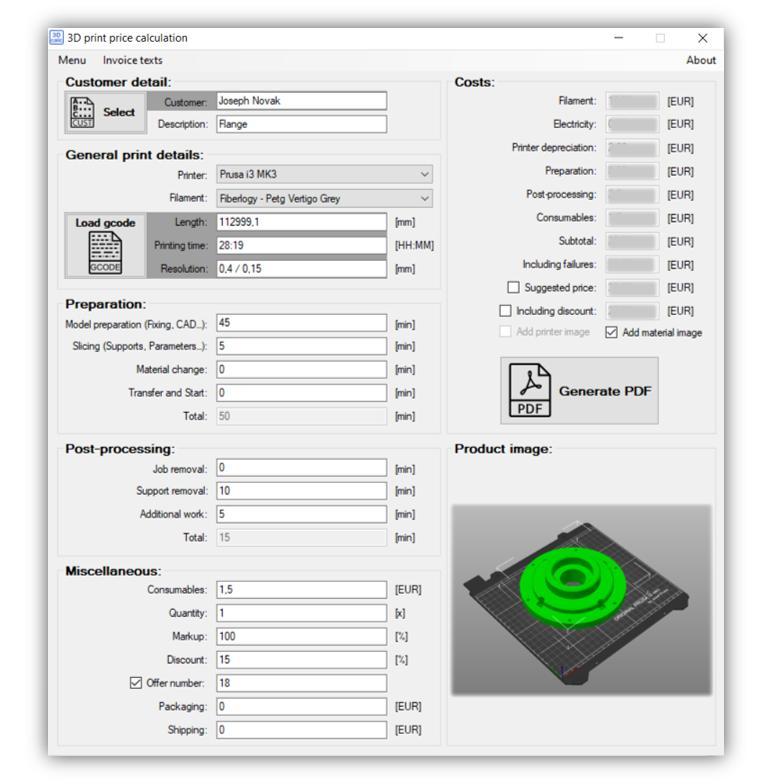The height and width of the screenshot is (784, 772).
Task: Click the Preparation Total field showing 50
Action: pyautogui.click(x=302, y=416)
